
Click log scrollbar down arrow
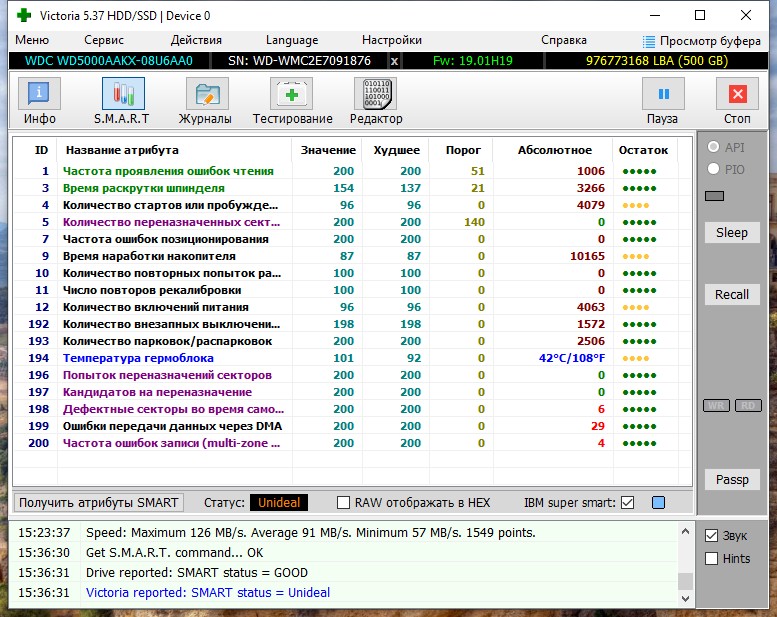[685, 599]
